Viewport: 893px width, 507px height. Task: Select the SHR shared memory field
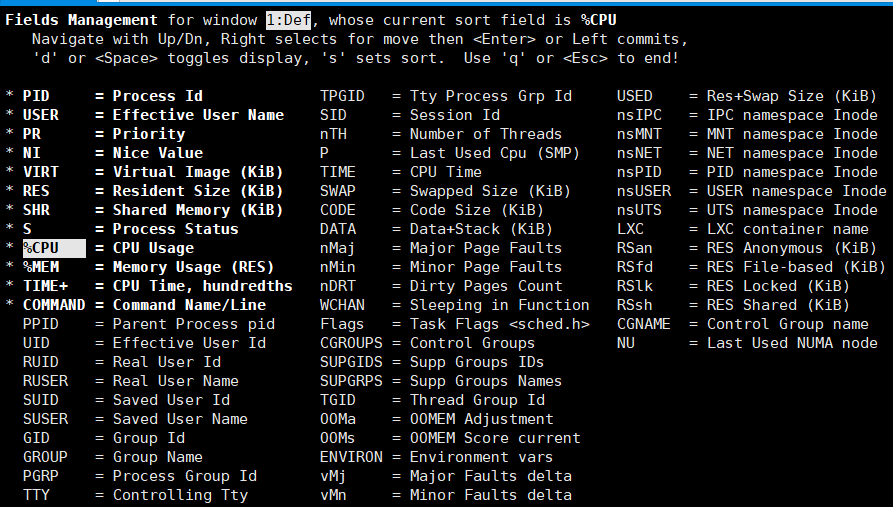point(36,210)
